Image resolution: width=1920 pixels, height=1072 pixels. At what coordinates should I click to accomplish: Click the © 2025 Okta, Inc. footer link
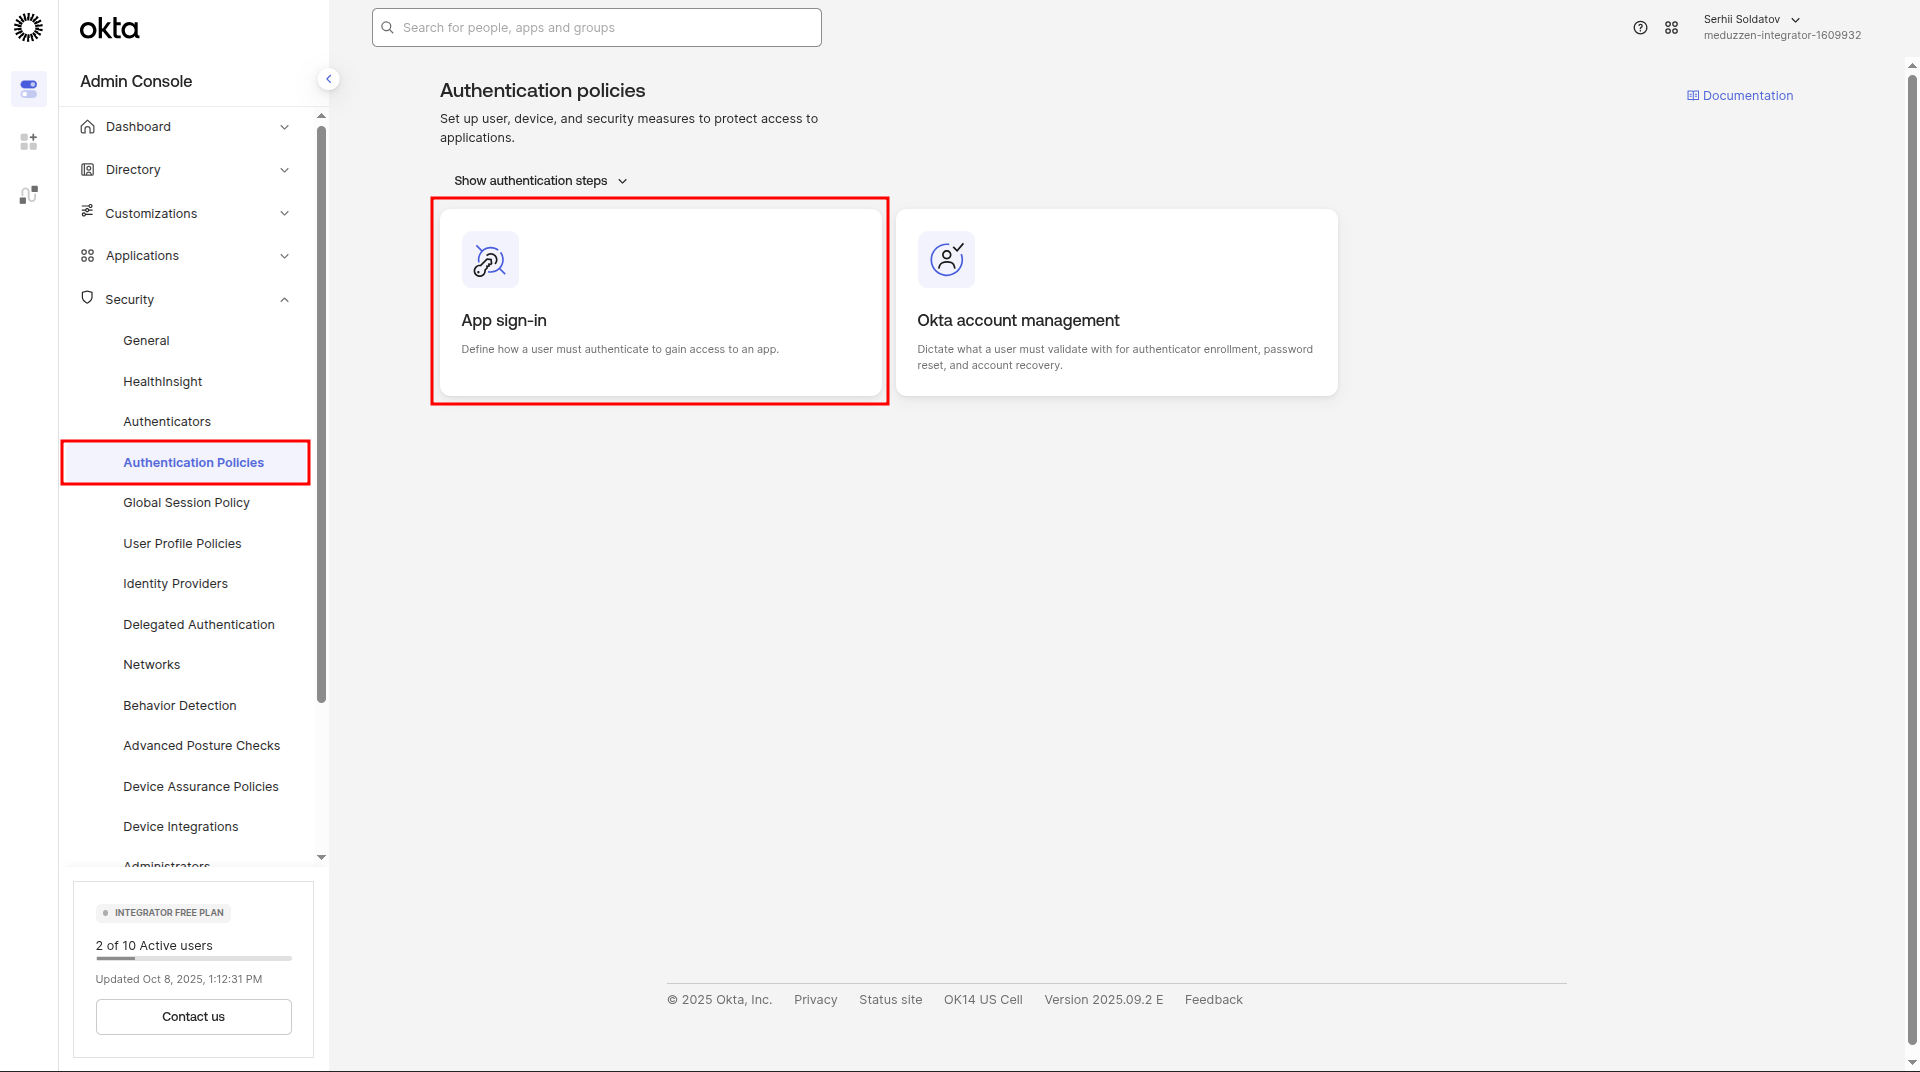(x=720, y=1000)
